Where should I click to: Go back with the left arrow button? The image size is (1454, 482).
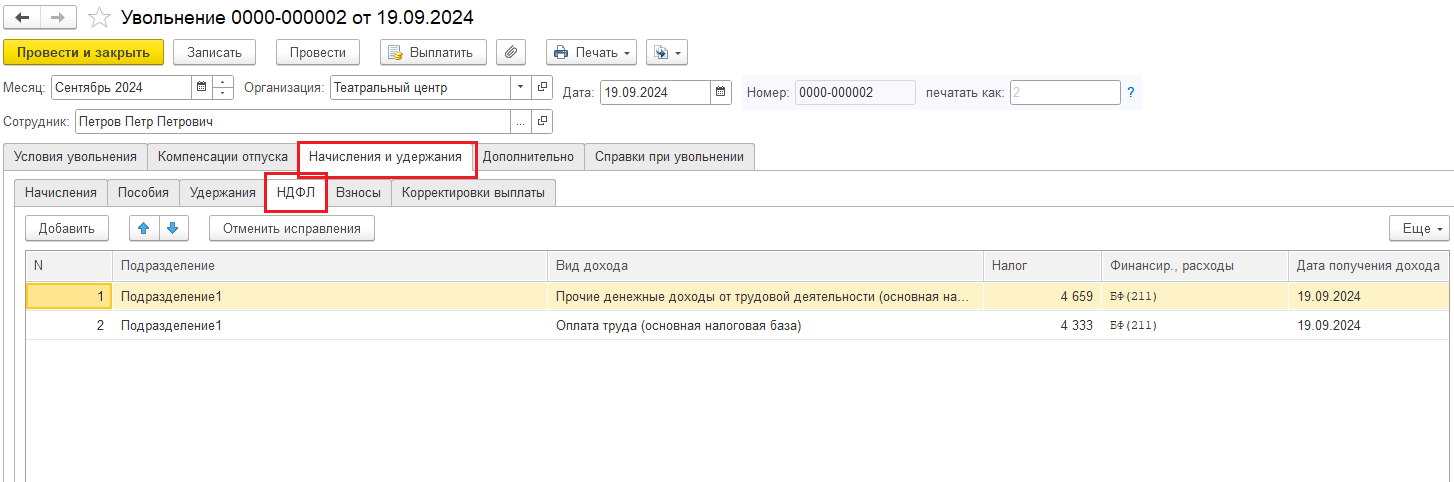click(x=22, y=18)
